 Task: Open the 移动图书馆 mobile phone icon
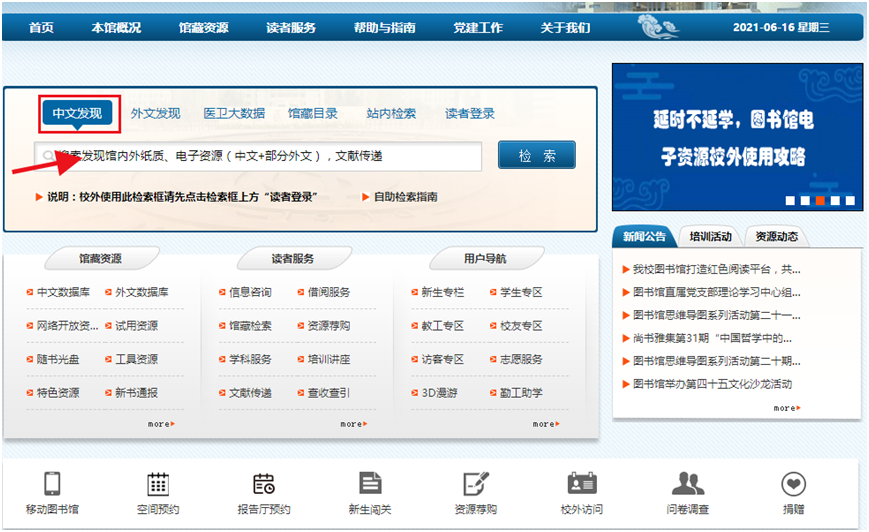(x=52, y=484)
